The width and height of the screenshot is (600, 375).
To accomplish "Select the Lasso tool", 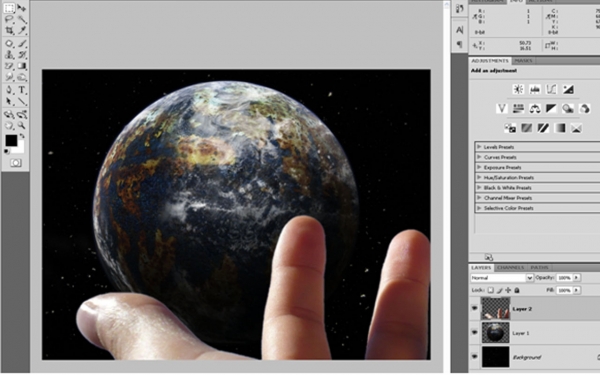I will pos(9,19).
